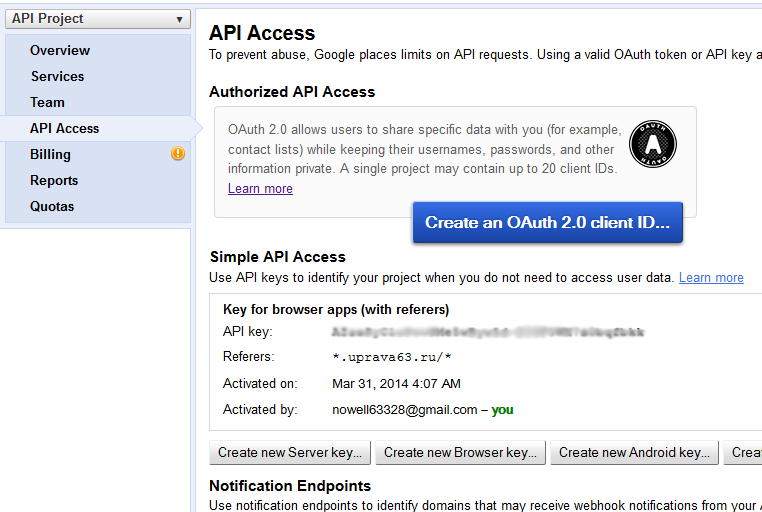The image size is (762, 512).
Task: Click the referers value *.uprava63.ru/*
Action: (x=390, y=357)
